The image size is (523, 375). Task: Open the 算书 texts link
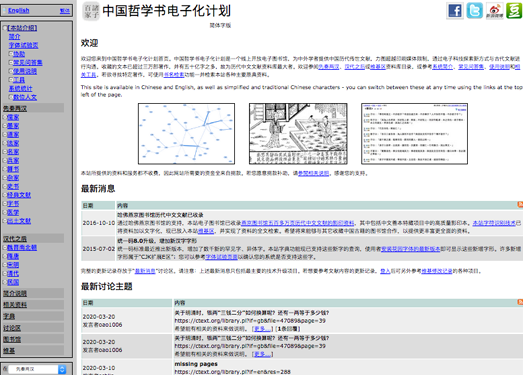click(x=13, y=169)
